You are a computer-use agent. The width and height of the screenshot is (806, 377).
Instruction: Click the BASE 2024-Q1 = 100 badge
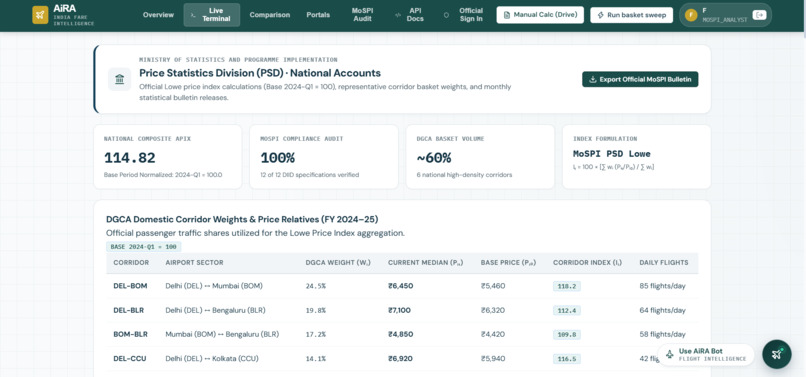(143, 247)
